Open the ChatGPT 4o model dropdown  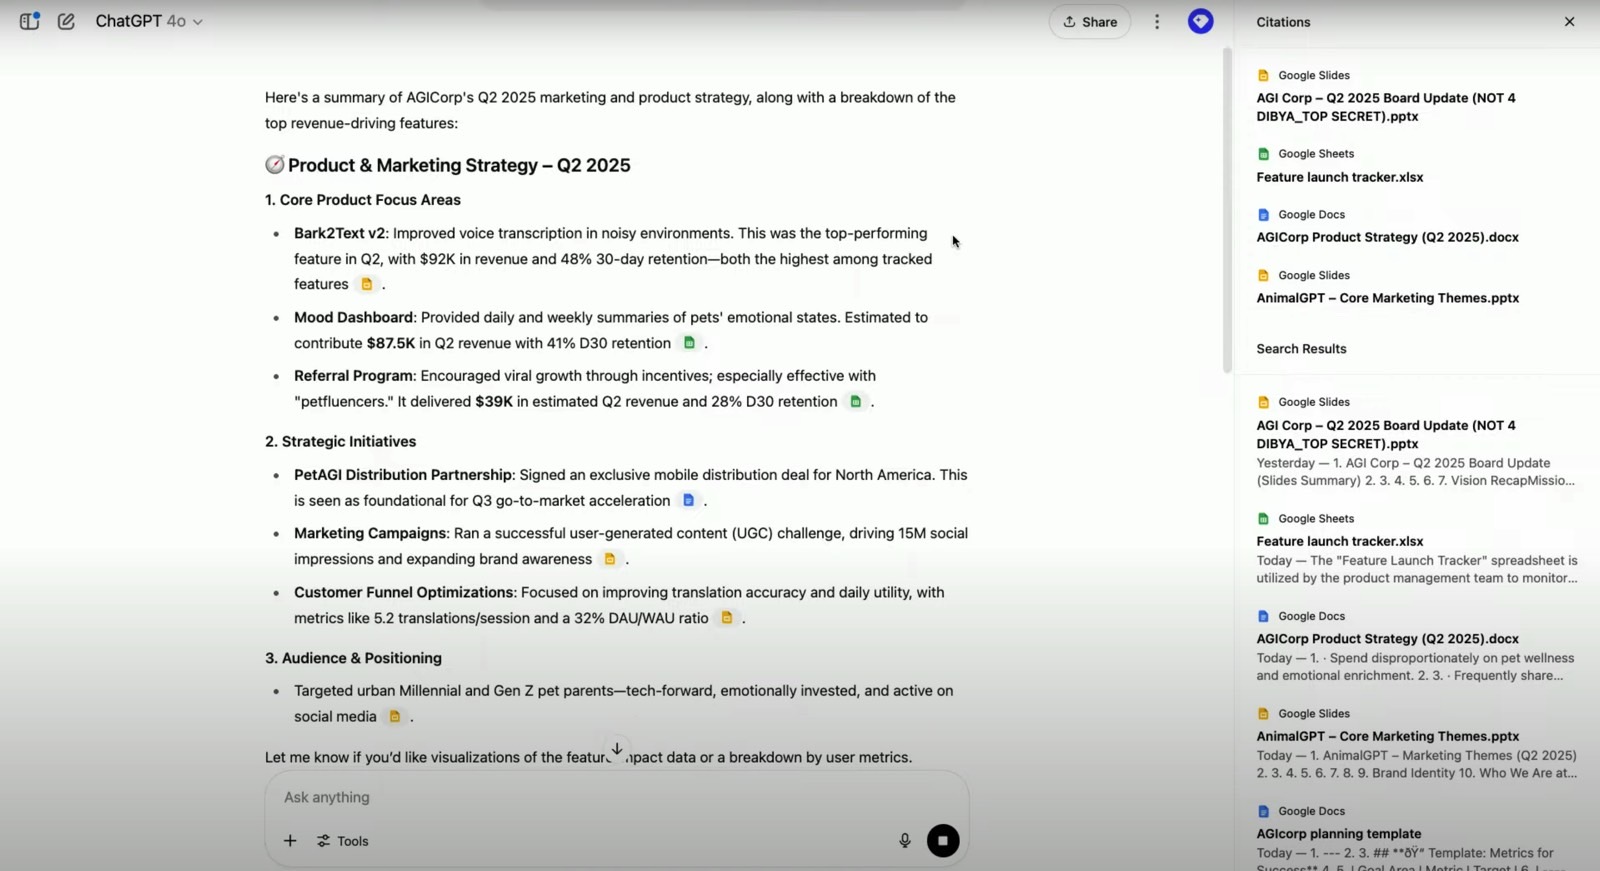(149, 21)
